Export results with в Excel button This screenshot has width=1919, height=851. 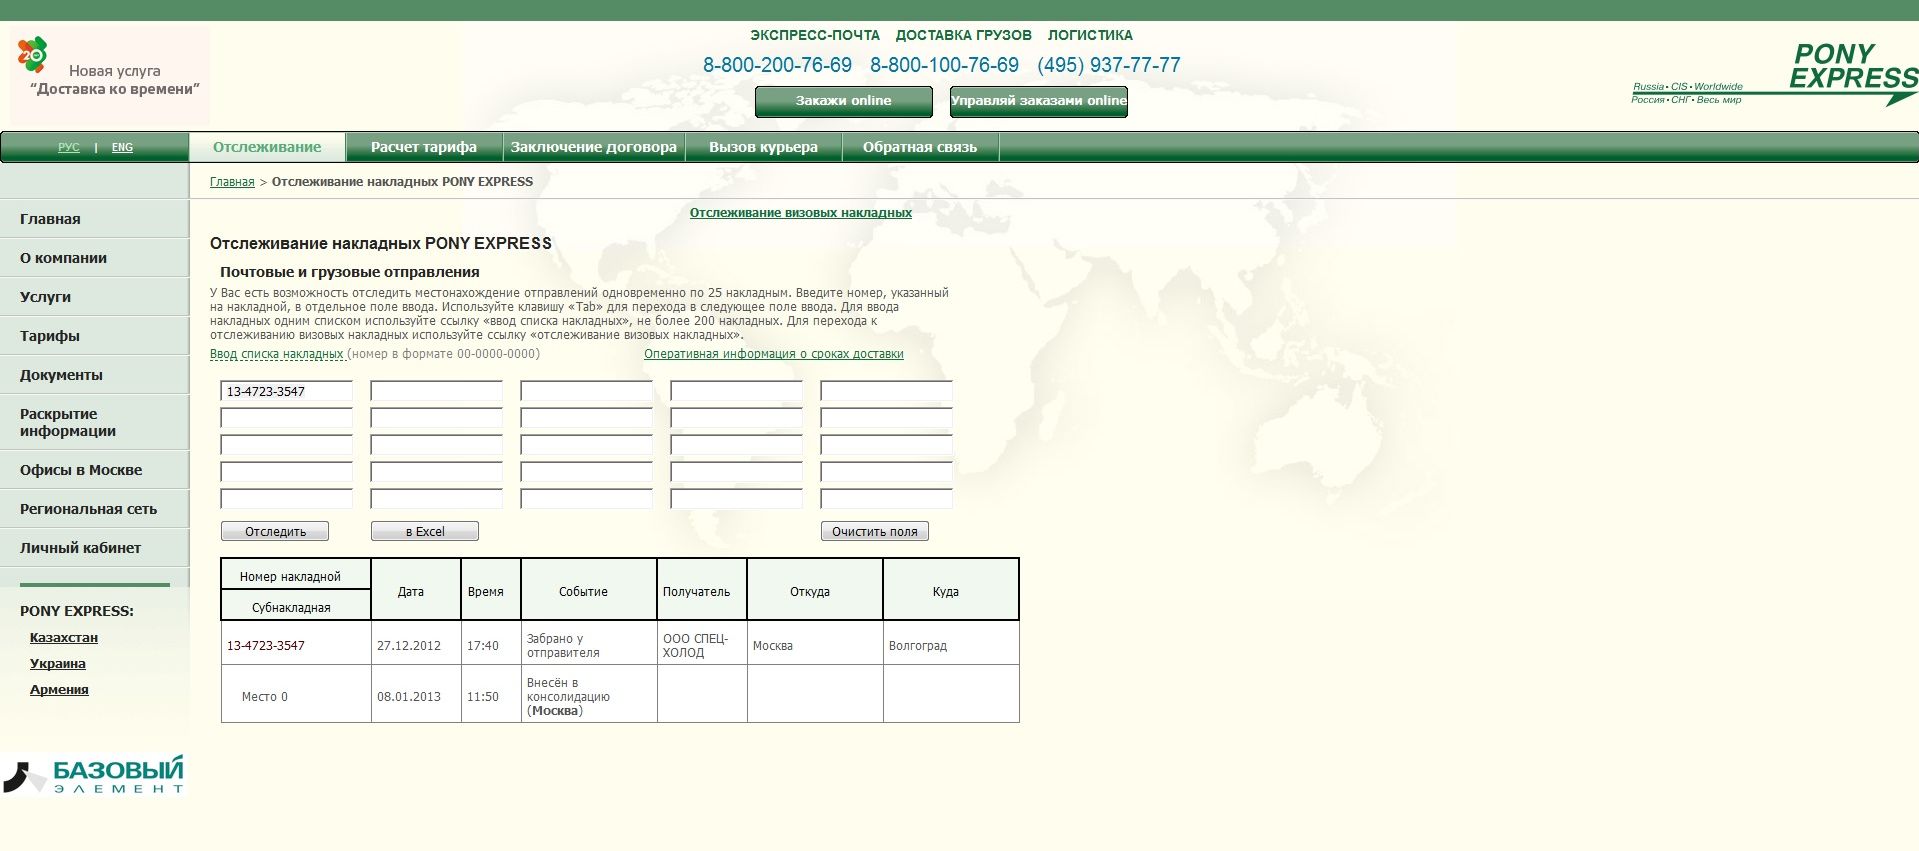425,532
